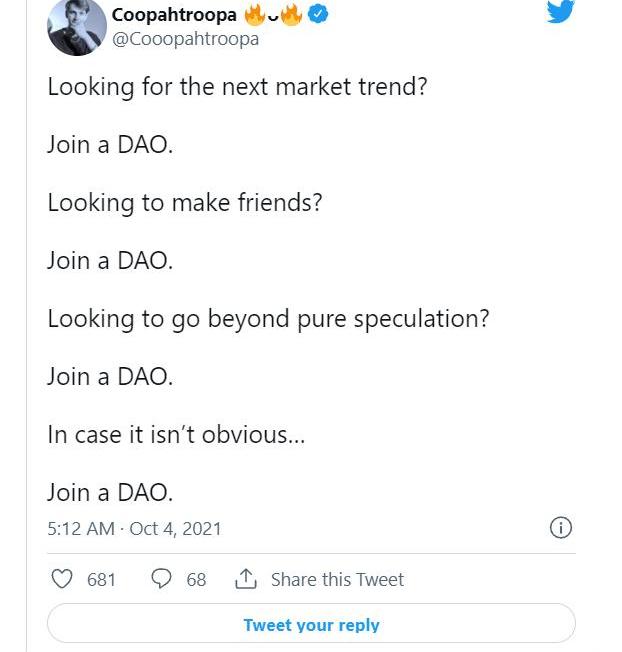Click the Coopahtroopa display name

174,15
